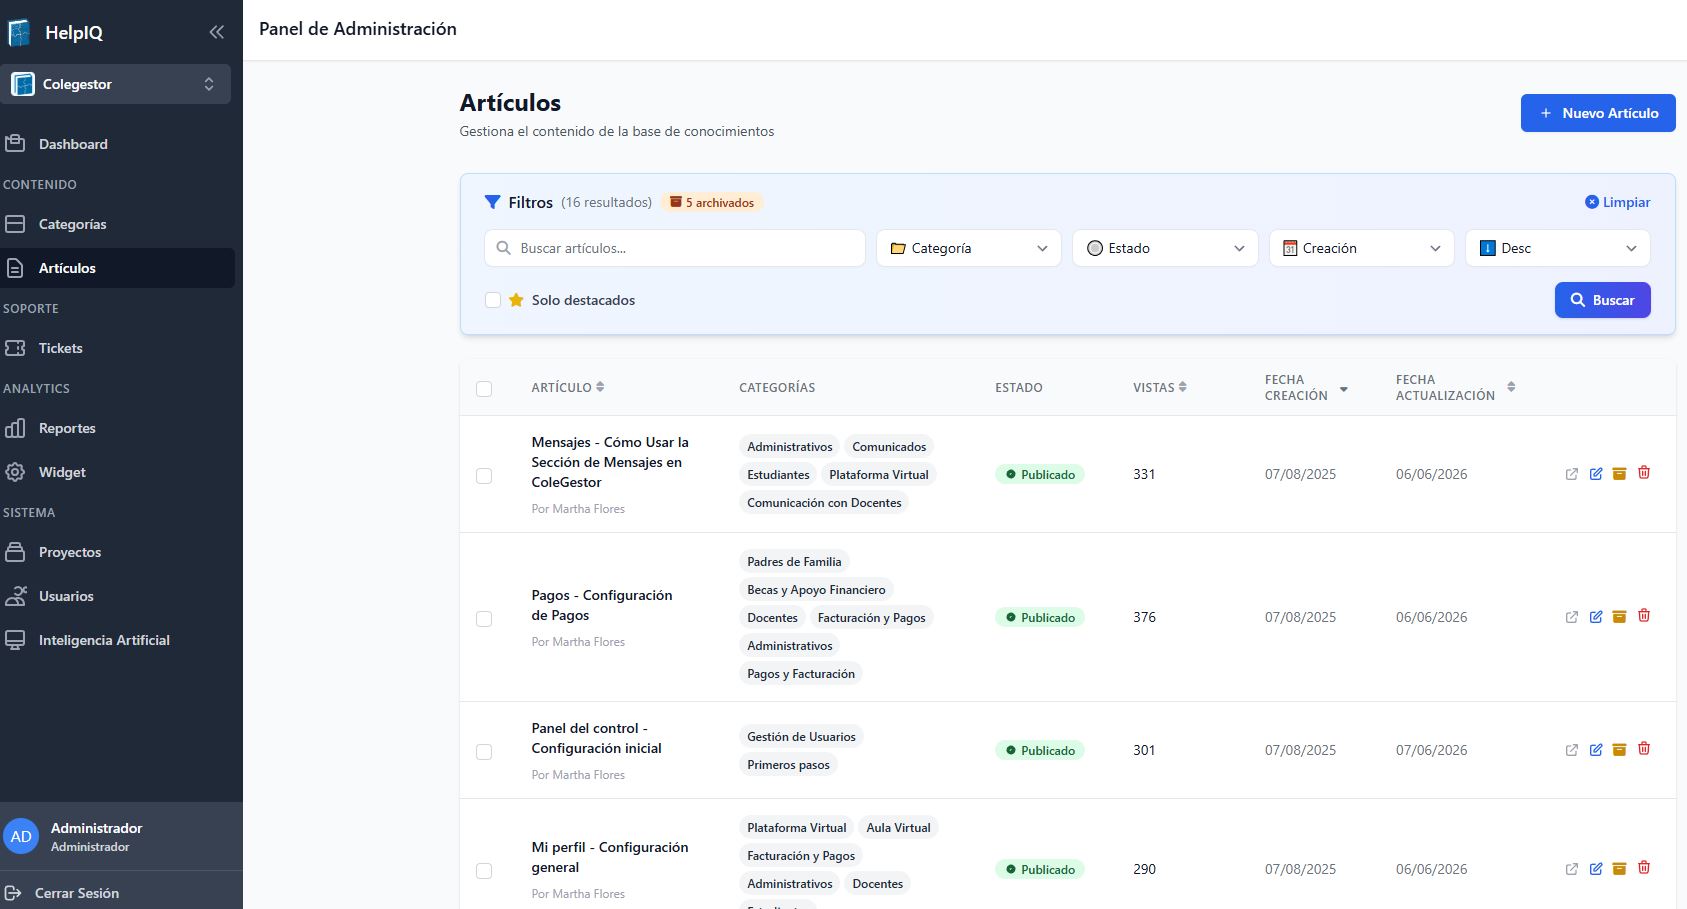Screen dimensions: 1687x909
Task: Open Widget in sidebar
Action: 118,472
